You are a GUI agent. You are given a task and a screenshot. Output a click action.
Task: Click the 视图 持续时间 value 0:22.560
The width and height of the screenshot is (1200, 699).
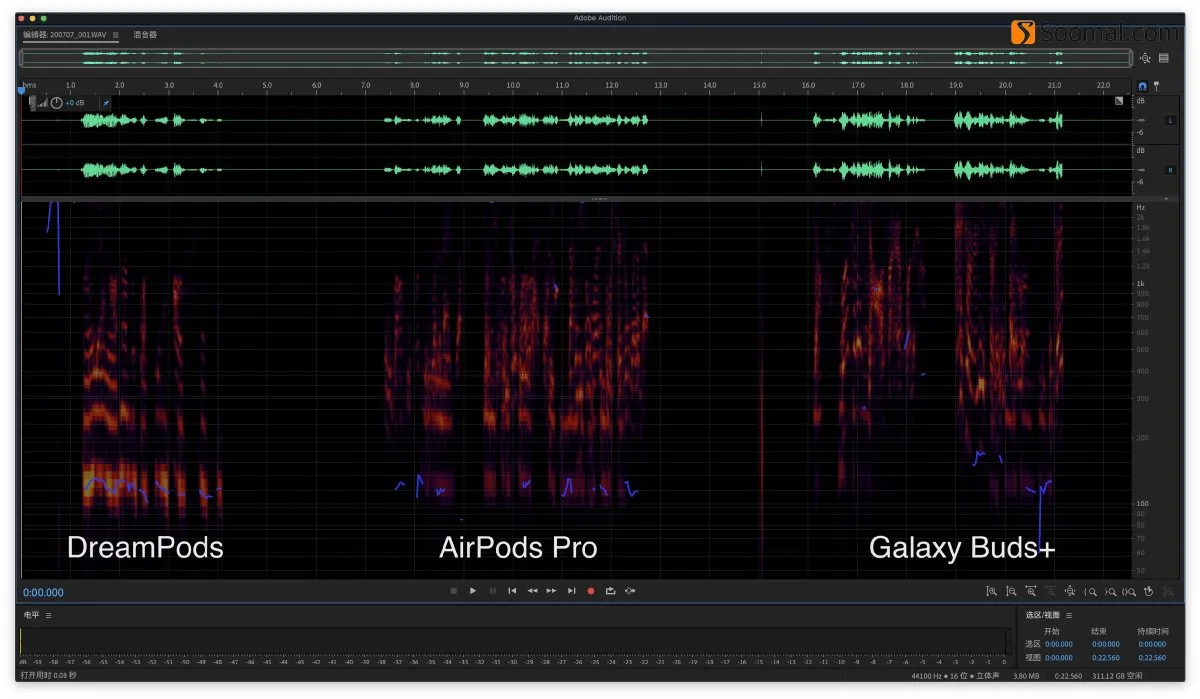coord(1152,658)
